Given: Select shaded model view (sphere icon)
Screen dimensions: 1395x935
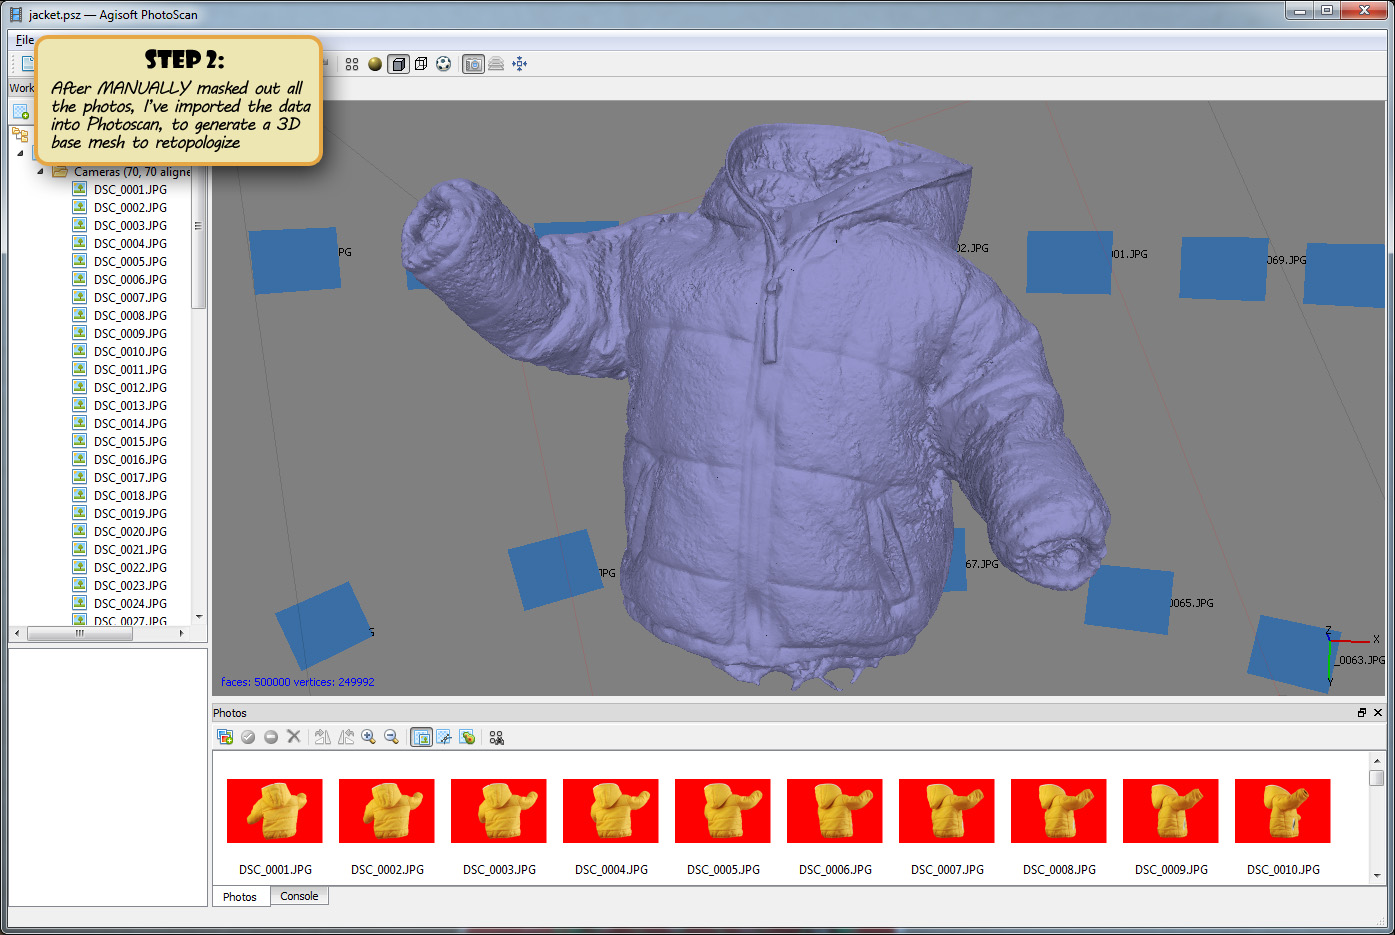Looking at the screenshot, I should coord(375,64).
